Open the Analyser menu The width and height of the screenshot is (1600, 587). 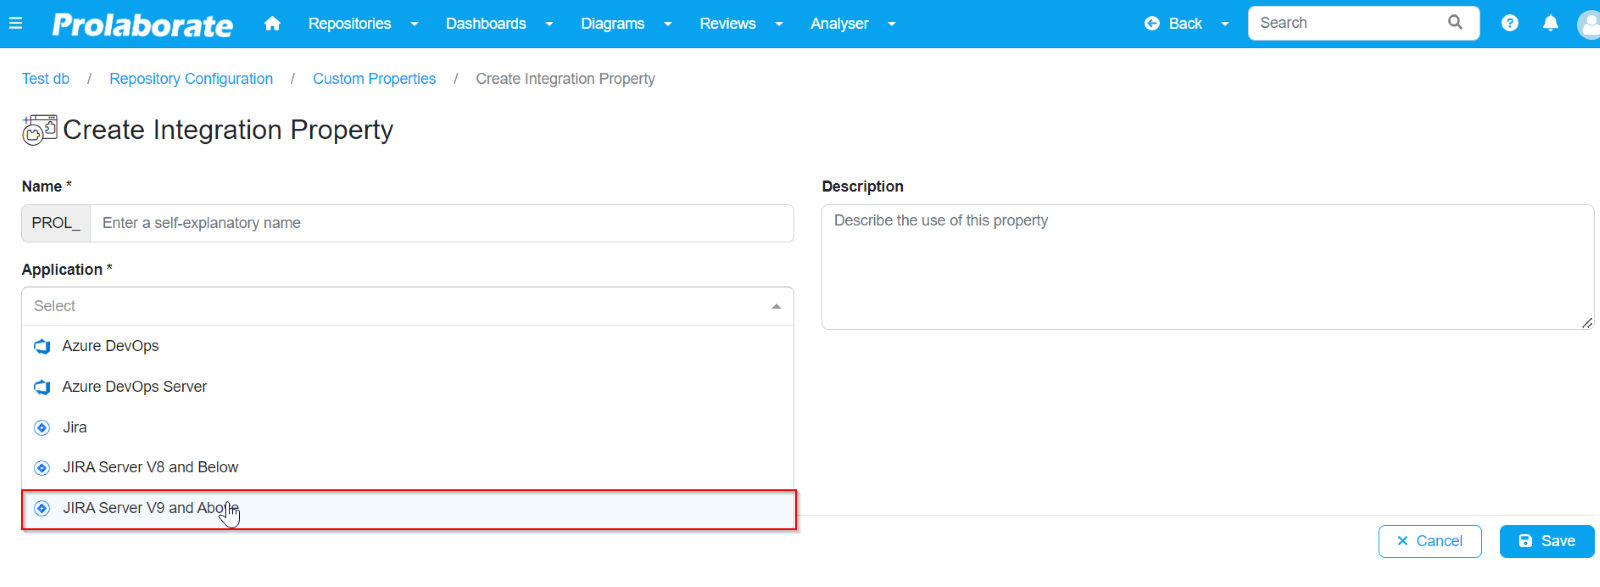click(839, 23)
